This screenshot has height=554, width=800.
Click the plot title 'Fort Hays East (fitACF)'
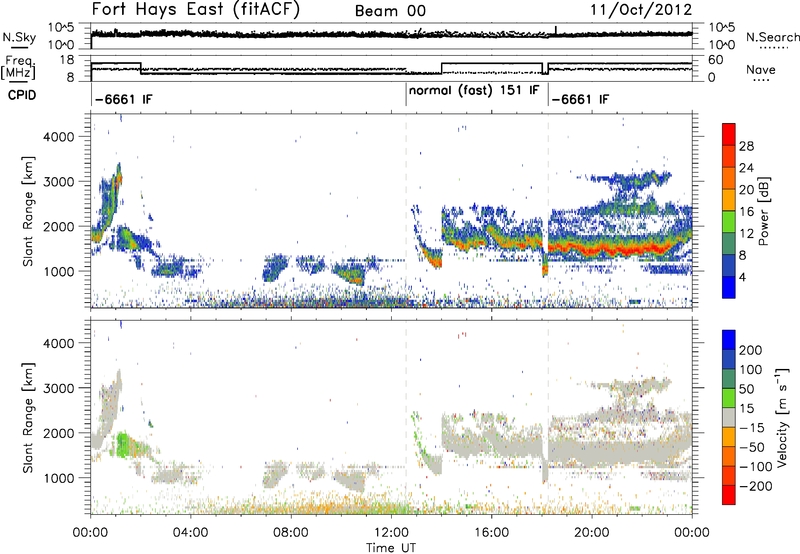click(x=196, y=10)
